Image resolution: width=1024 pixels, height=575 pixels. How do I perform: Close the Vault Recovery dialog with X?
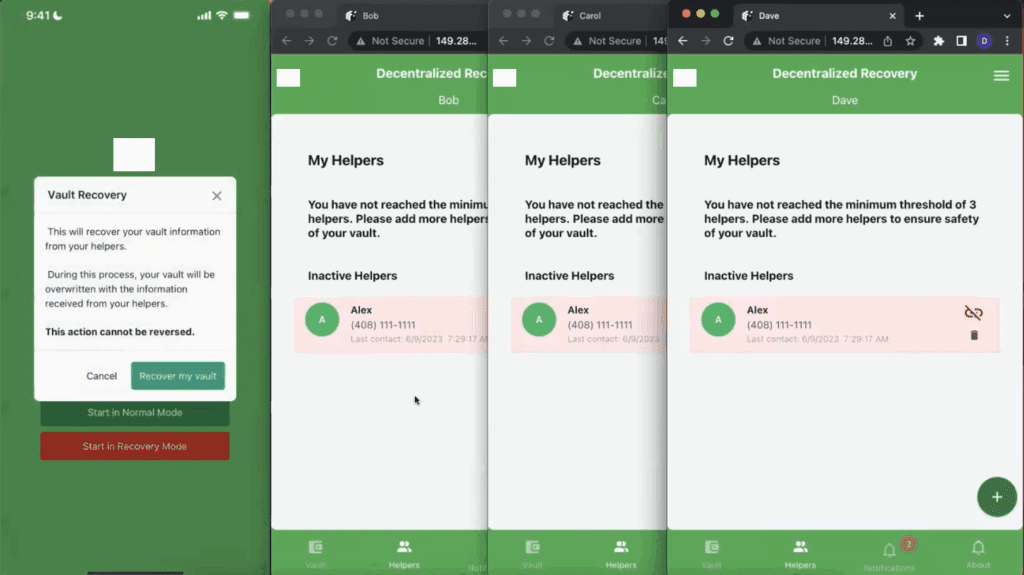[217, 196]
